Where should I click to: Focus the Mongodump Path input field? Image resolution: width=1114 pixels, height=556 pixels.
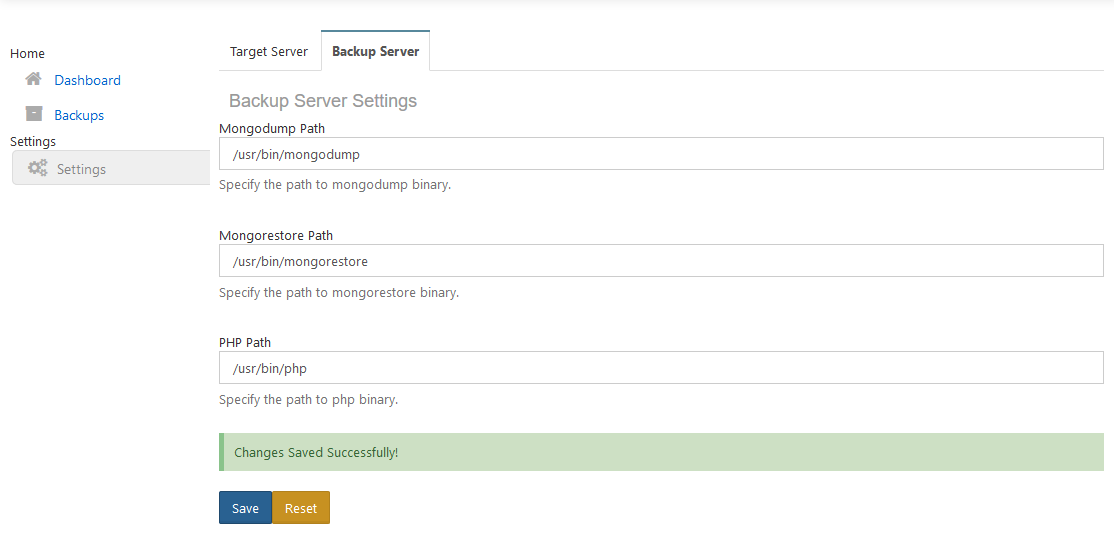point(661,154)
